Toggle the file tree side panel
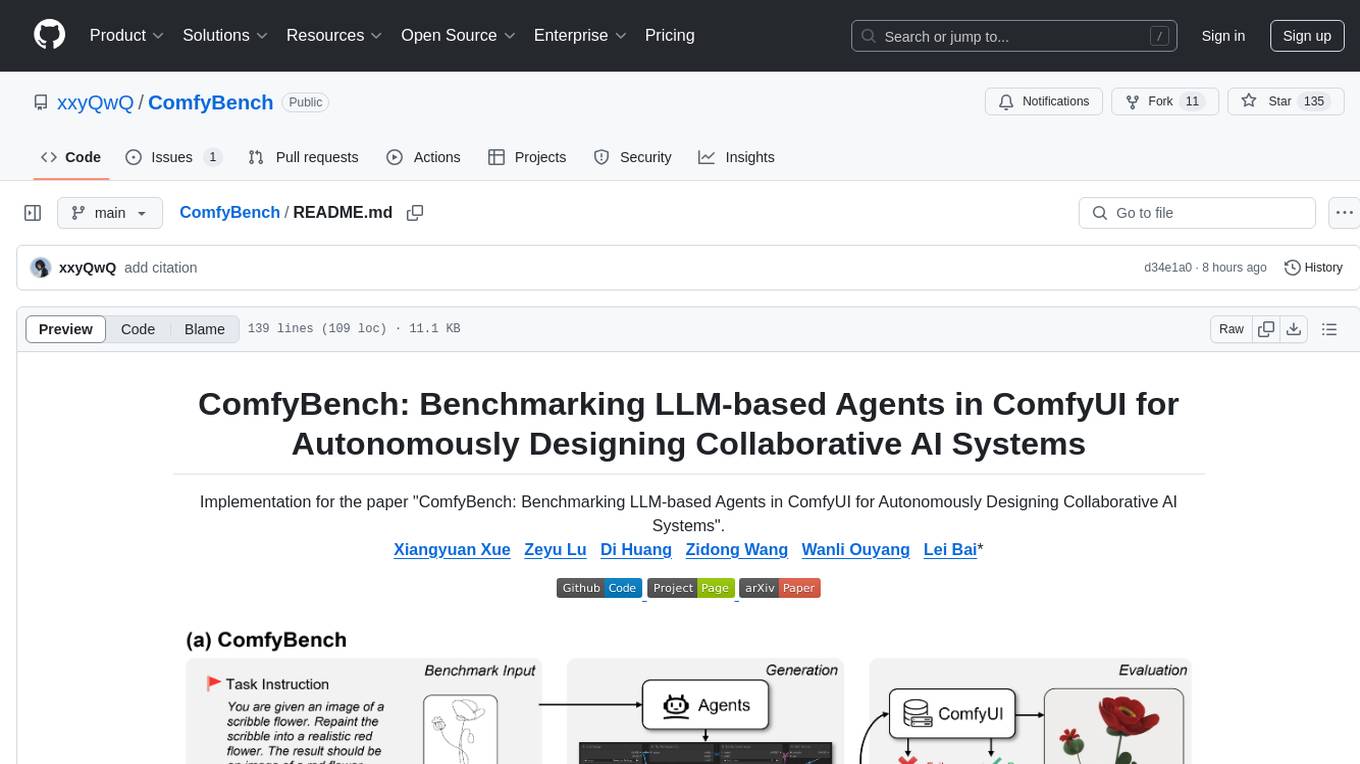 33,213
